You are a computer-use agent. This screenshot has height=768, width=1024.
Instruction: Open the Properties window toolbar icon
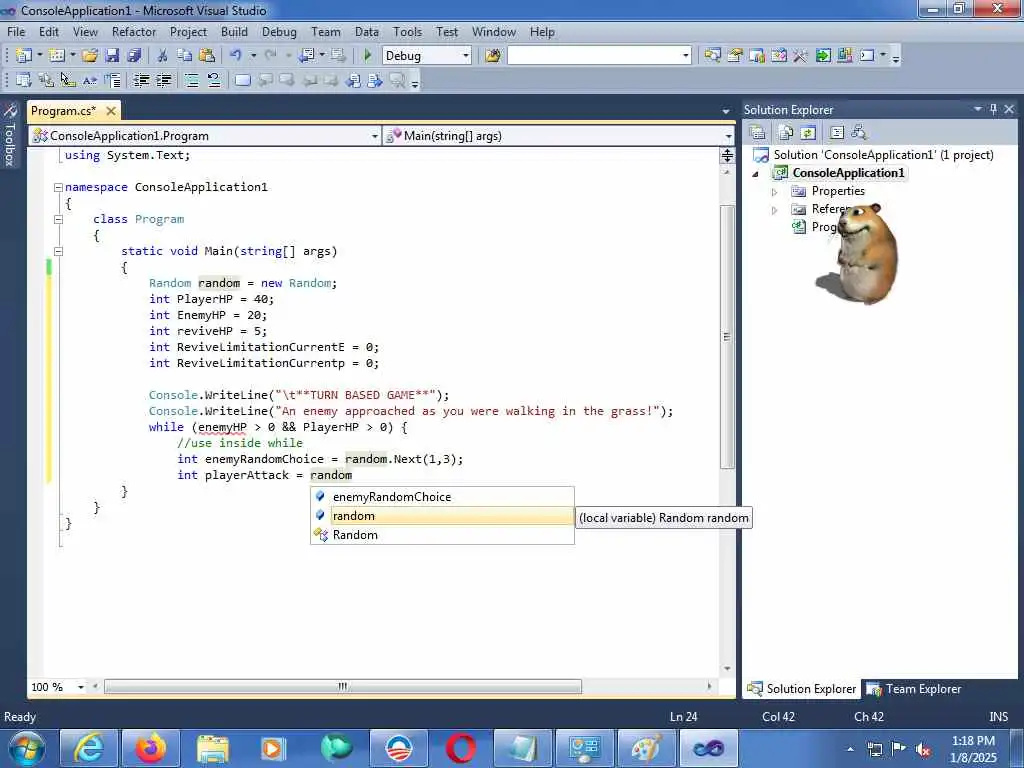(x=735, y=56)
